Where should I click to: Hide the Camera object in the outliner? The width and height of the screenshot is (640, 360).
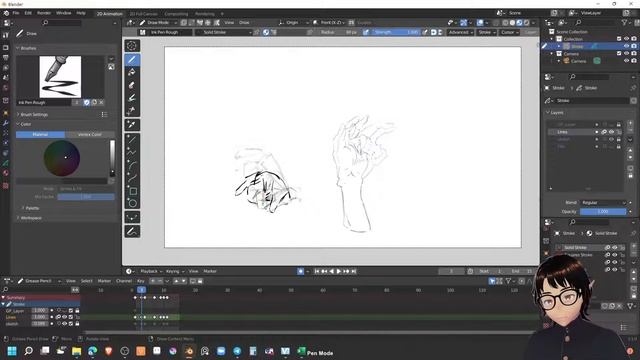[626, 61]
